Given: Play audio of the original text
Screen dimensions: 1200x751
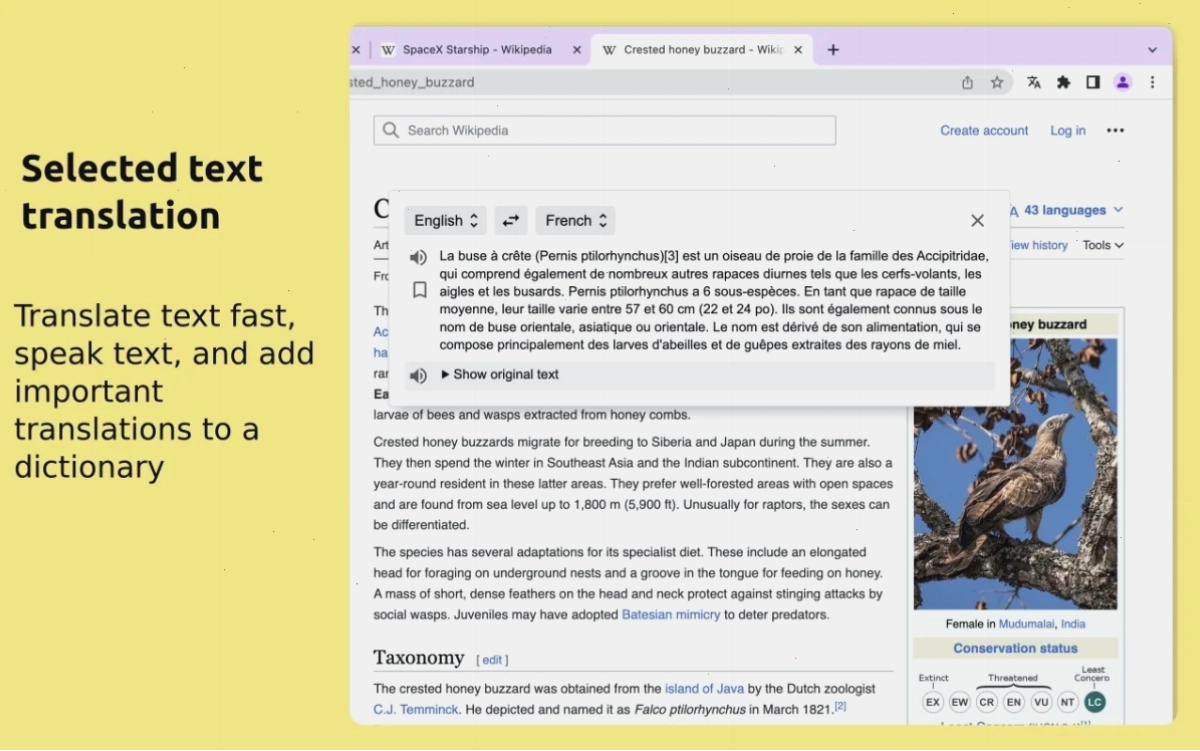Looking at the screenshot, I should pos(419,375).
